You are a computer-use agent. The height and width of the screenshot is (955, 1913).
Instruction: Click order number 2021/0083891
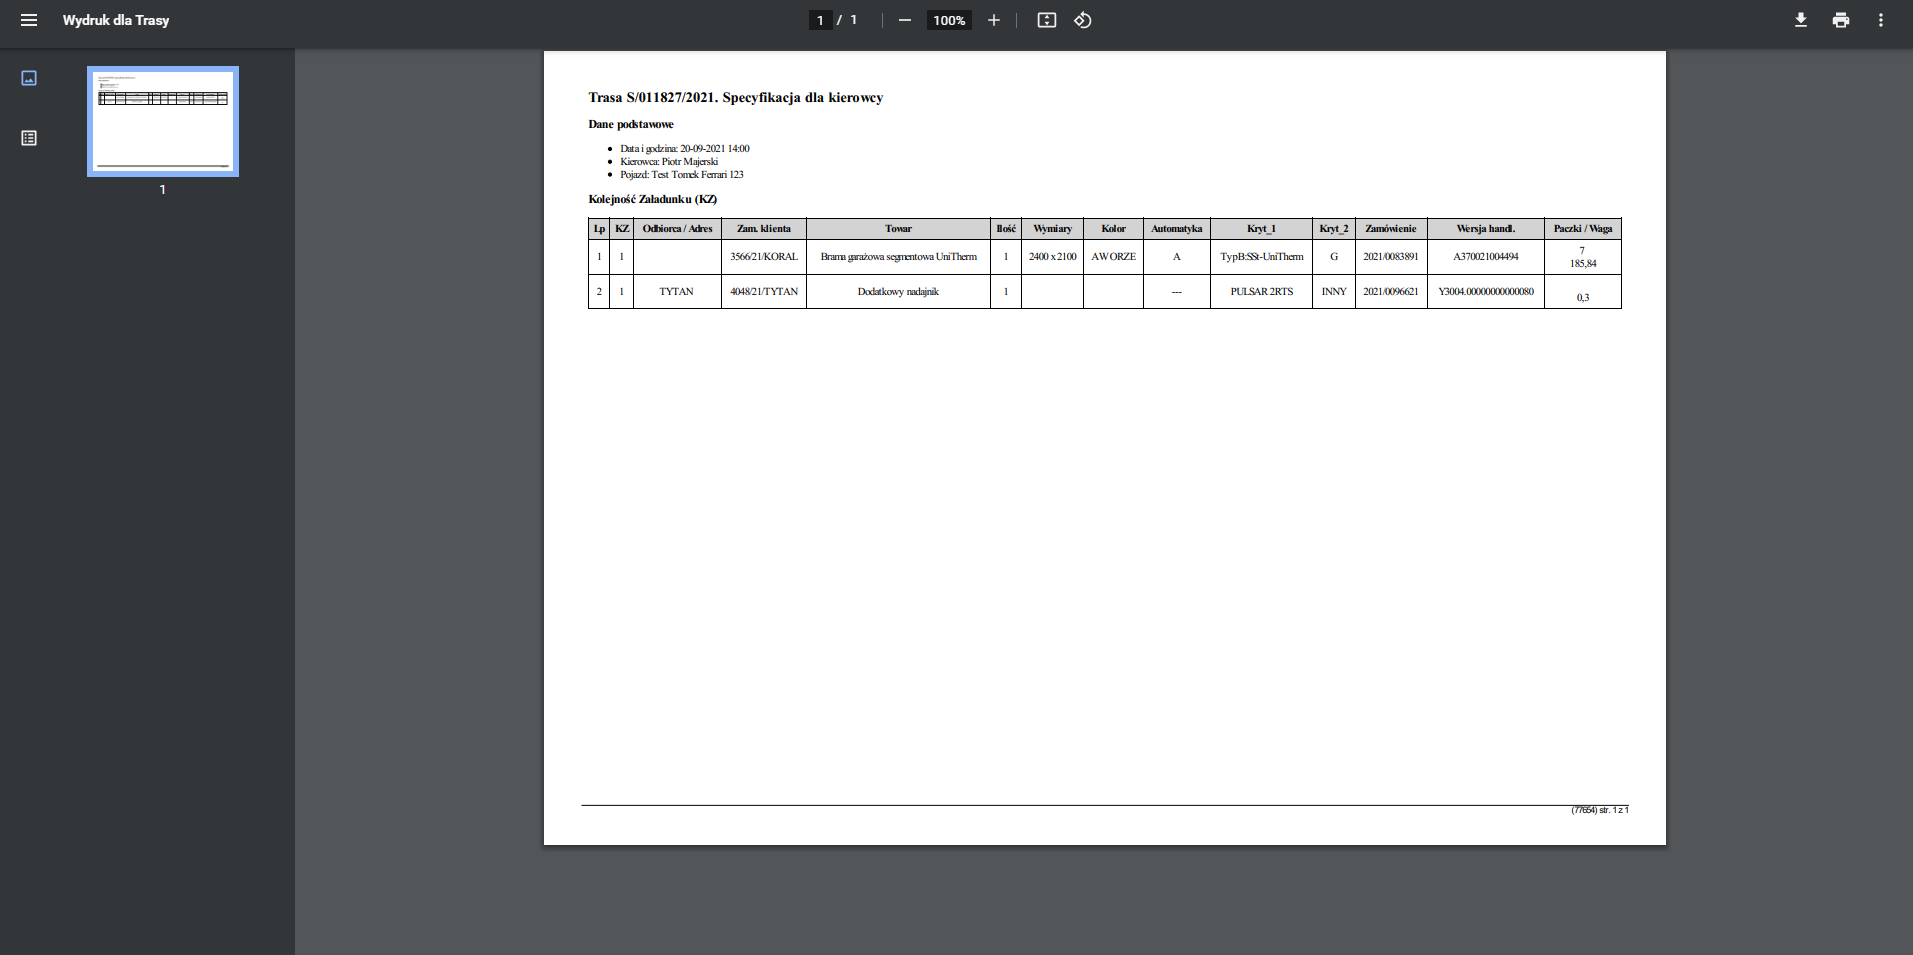click(x=1390, y=257)
